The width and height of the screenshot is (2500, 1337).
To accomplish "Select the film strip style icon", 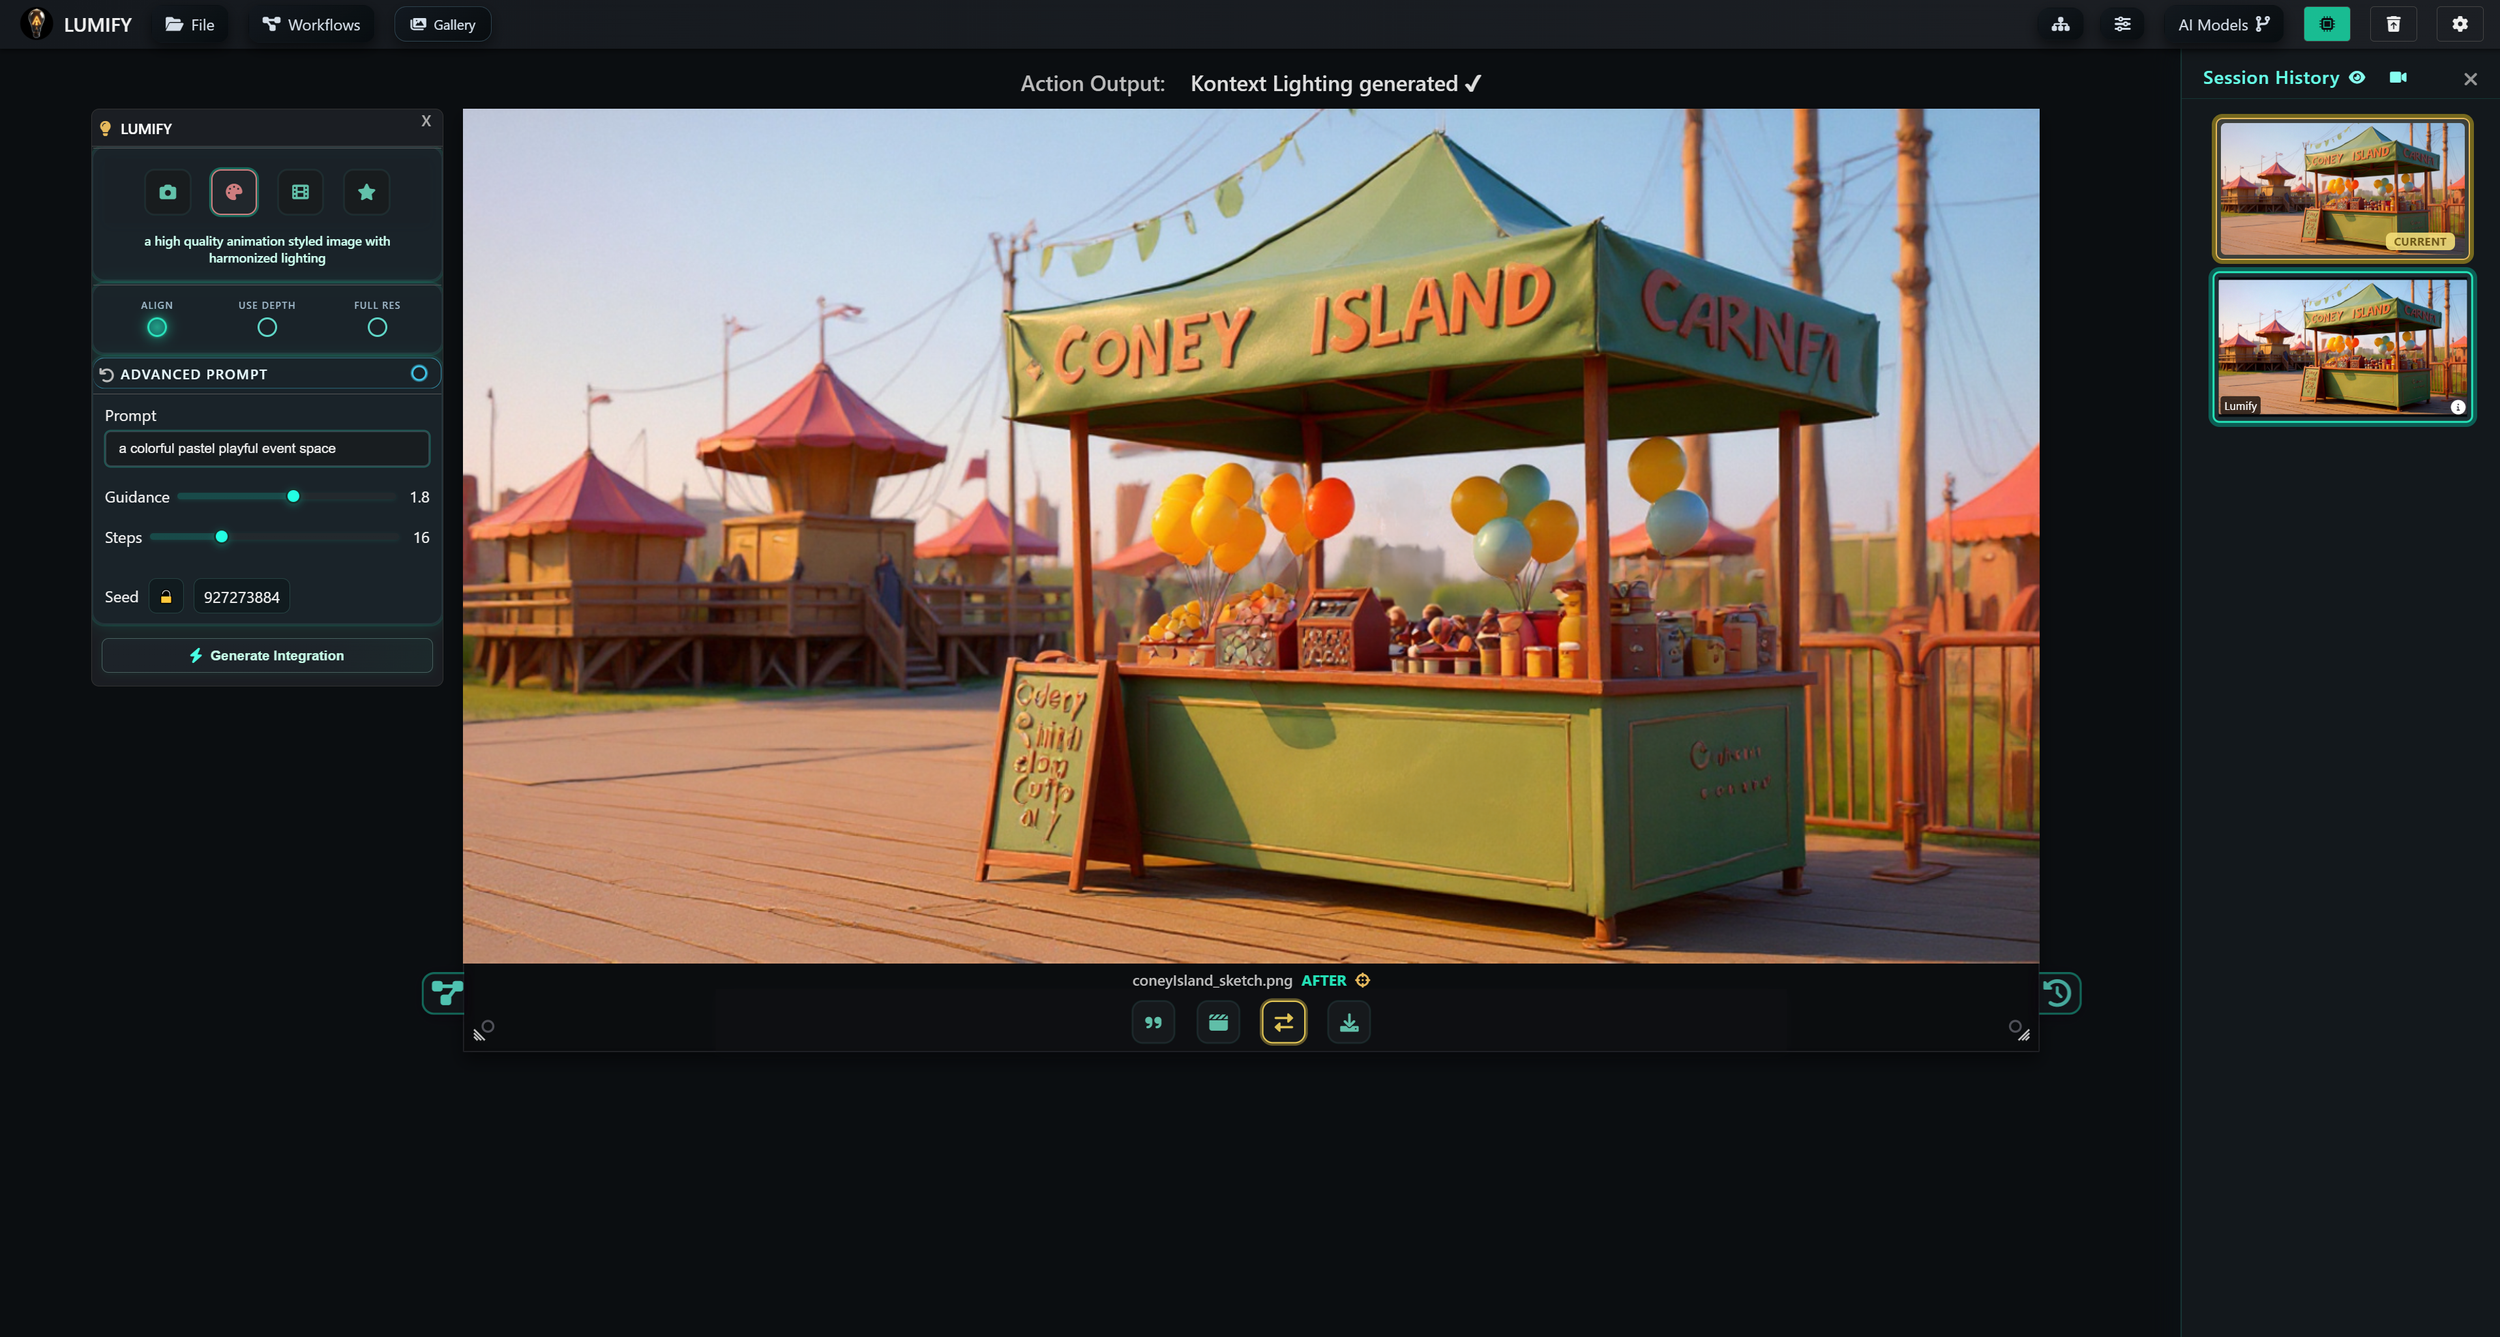I will coord(300,192).
